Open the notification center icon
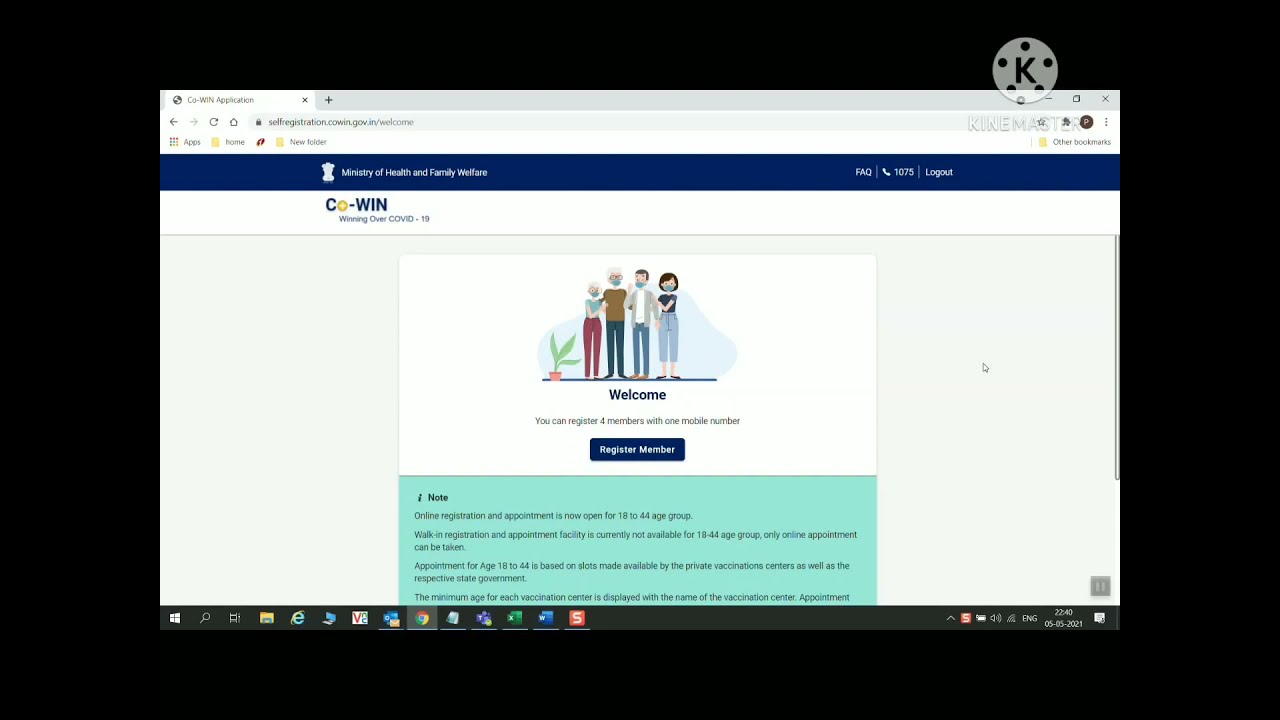Screen dimensions: 1280x720 click(x=1099, y=619)
